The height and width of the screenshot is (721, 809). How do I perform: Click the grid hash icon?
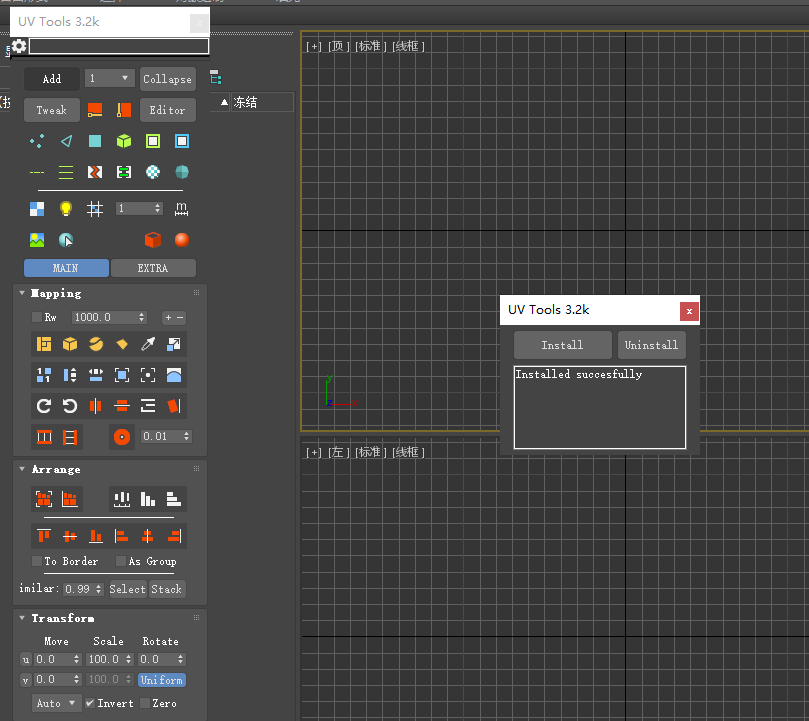tap(95, 209)
